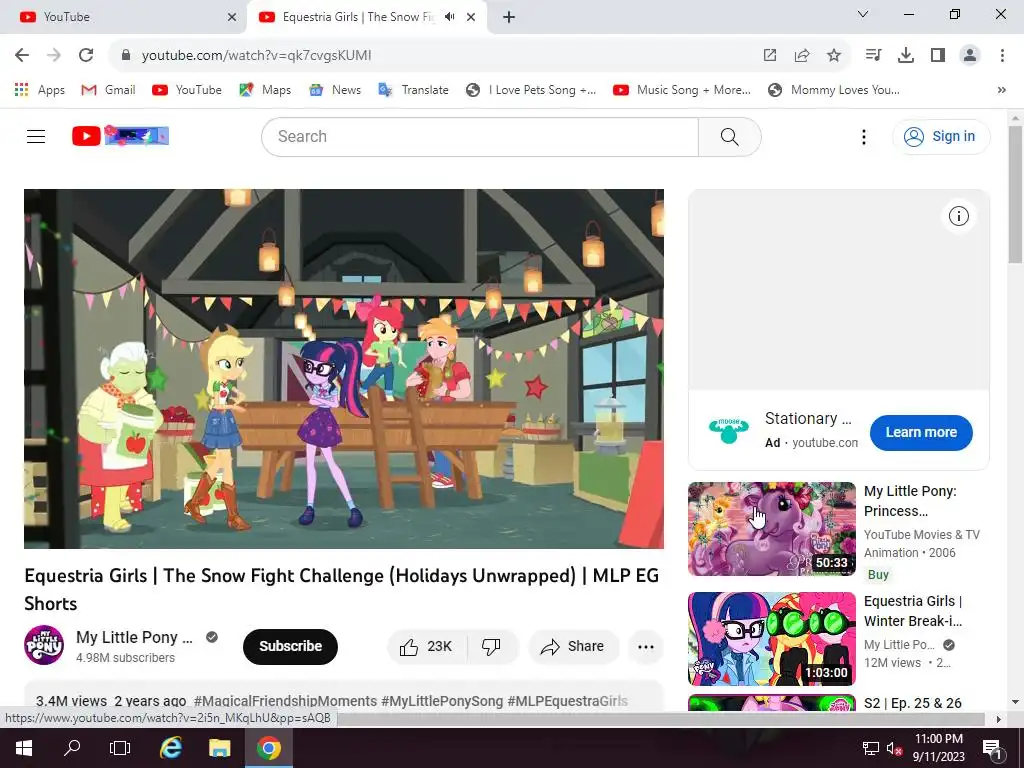The height and width of the screenshot is (768, 1024).
Task: Open File Explorer from taskbar
Action: click(x=219, y=748)
